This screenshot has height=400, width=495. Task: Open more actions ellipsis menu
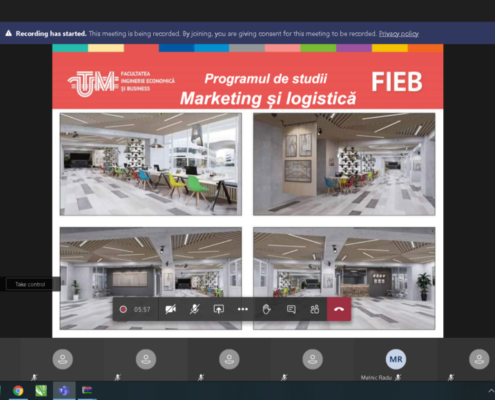(243, 309)
